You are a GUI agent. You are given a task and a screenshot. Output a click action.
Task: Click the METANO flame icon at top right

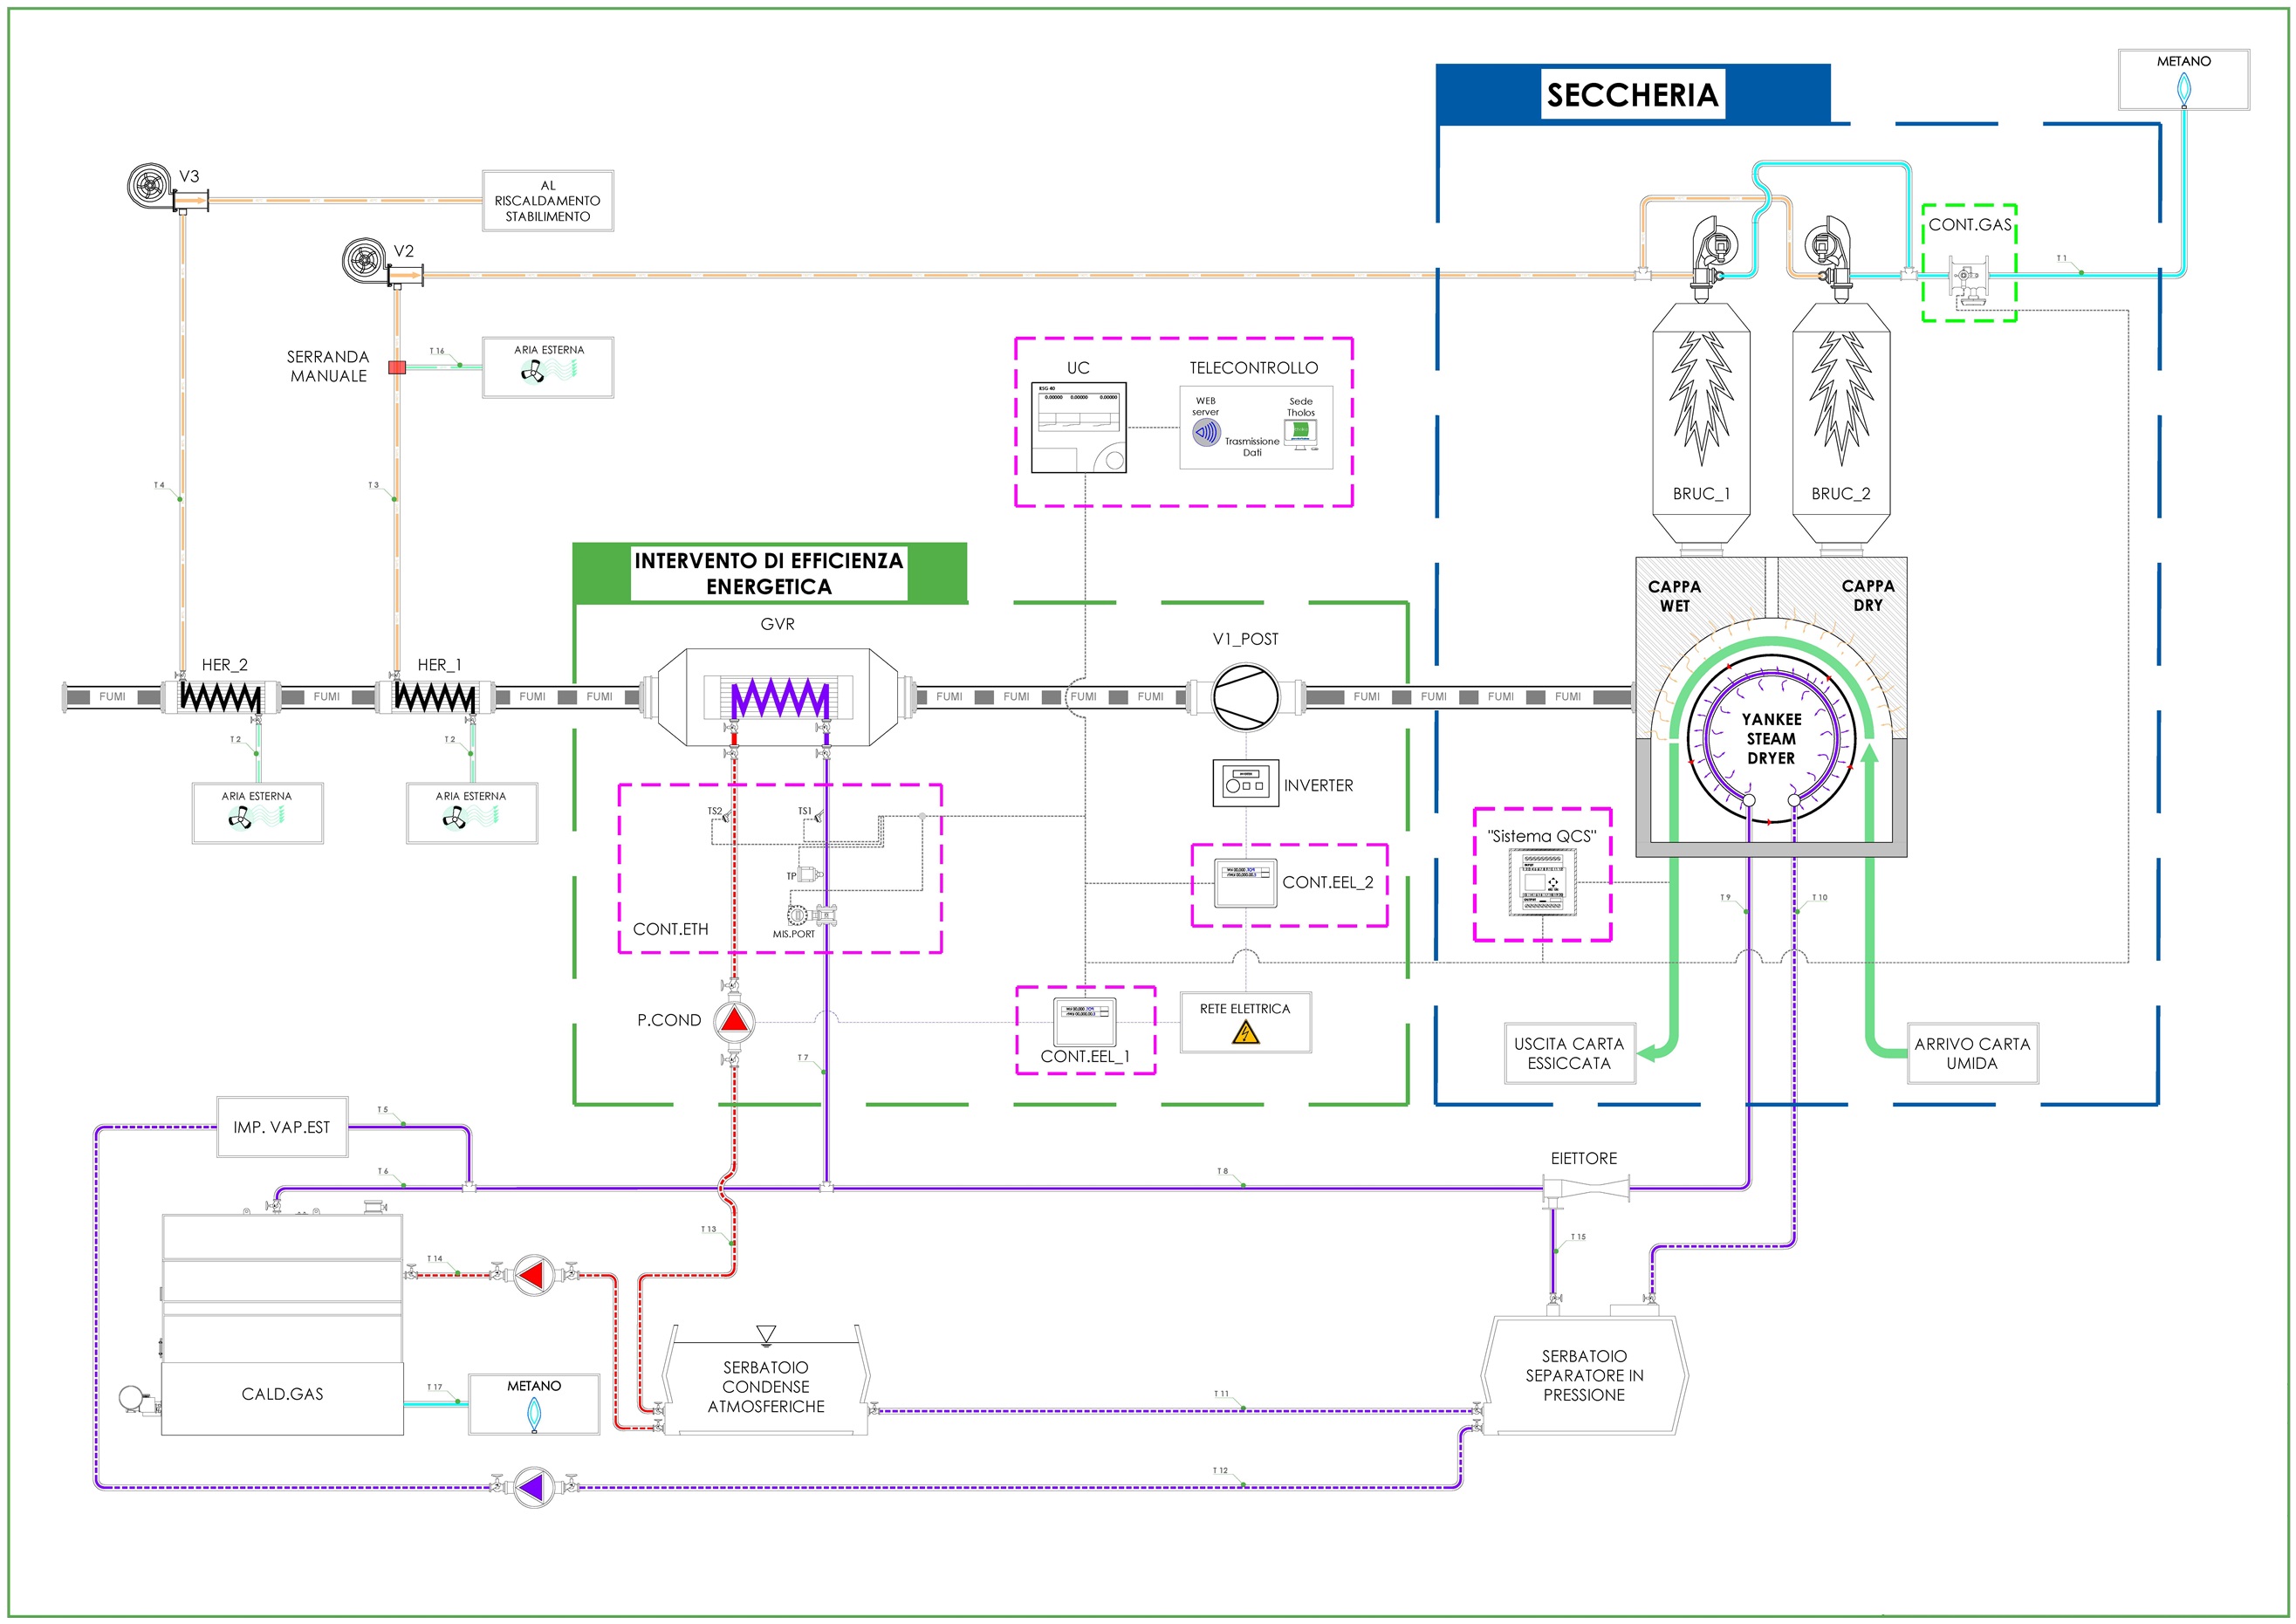coord(2184,90)
